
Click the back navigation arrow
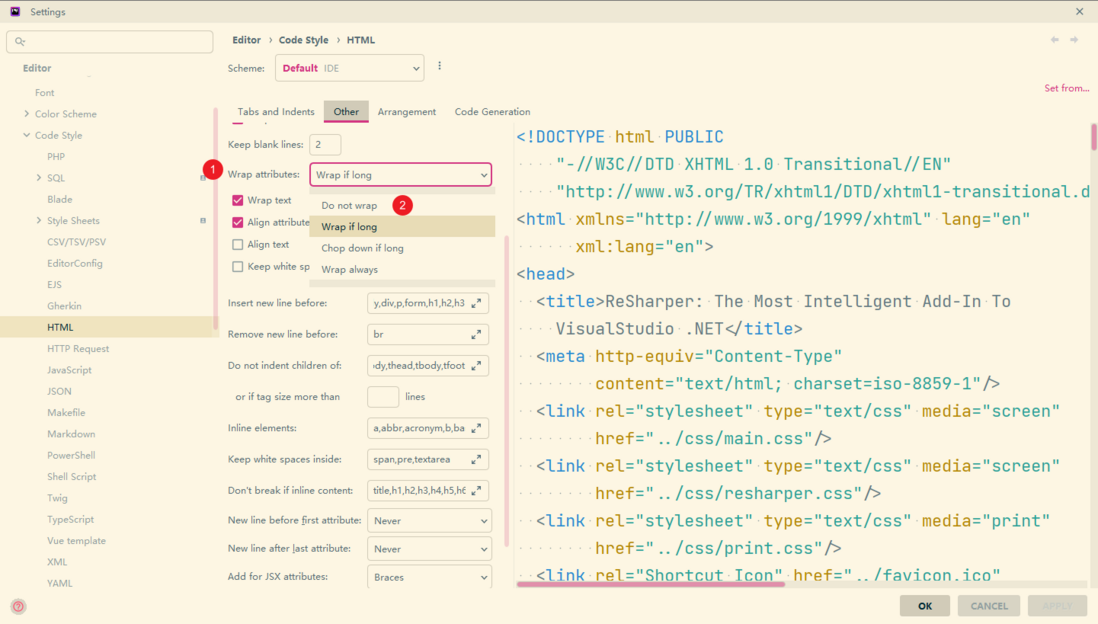click(1055, 40)
